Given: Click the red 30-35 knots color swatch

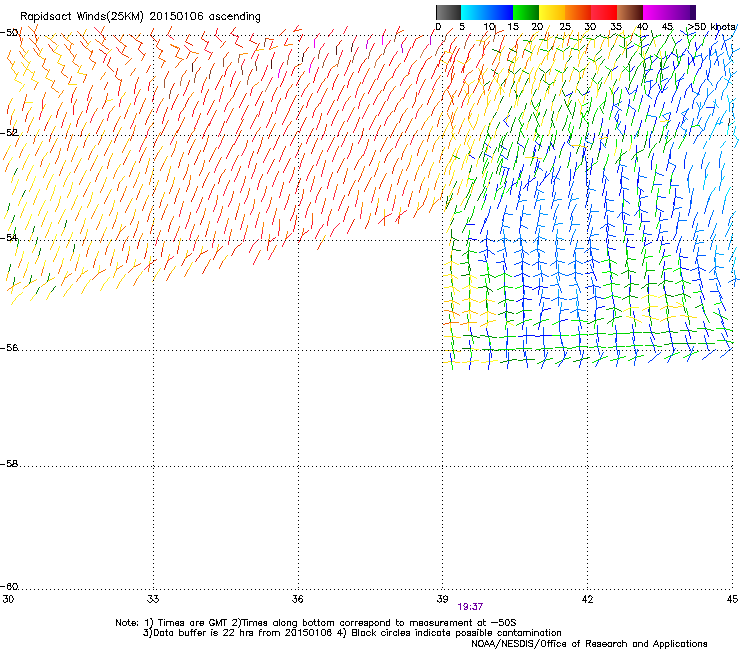Looking at the screenshot, I should pos(604,12).
